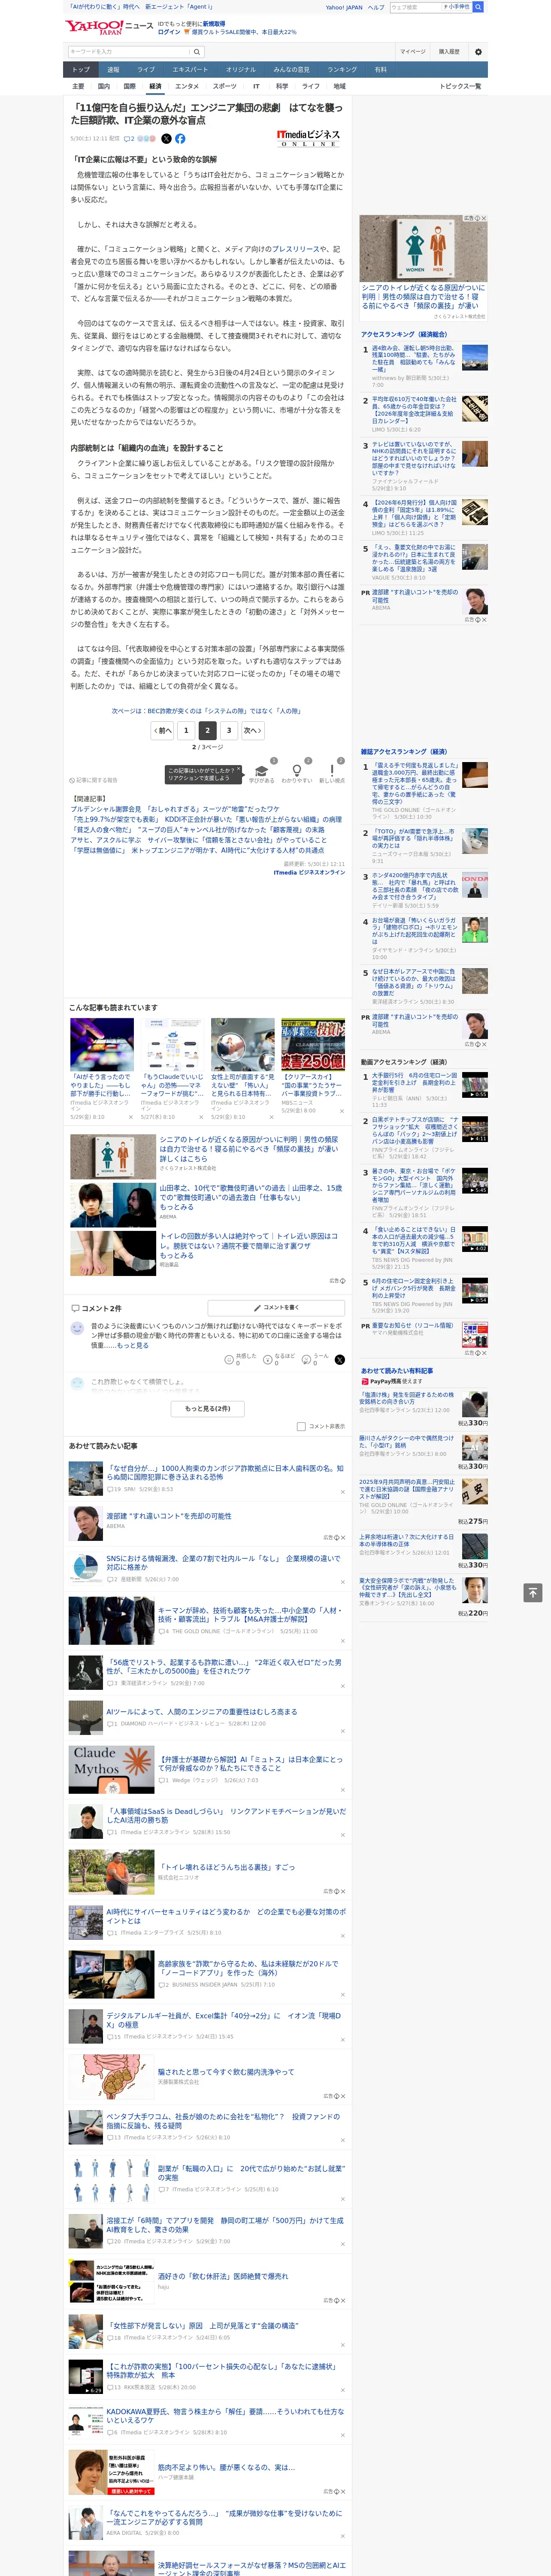Viewport: 551px width, 2576px height.
Task: Select the IT category tab
Action: 256,87
